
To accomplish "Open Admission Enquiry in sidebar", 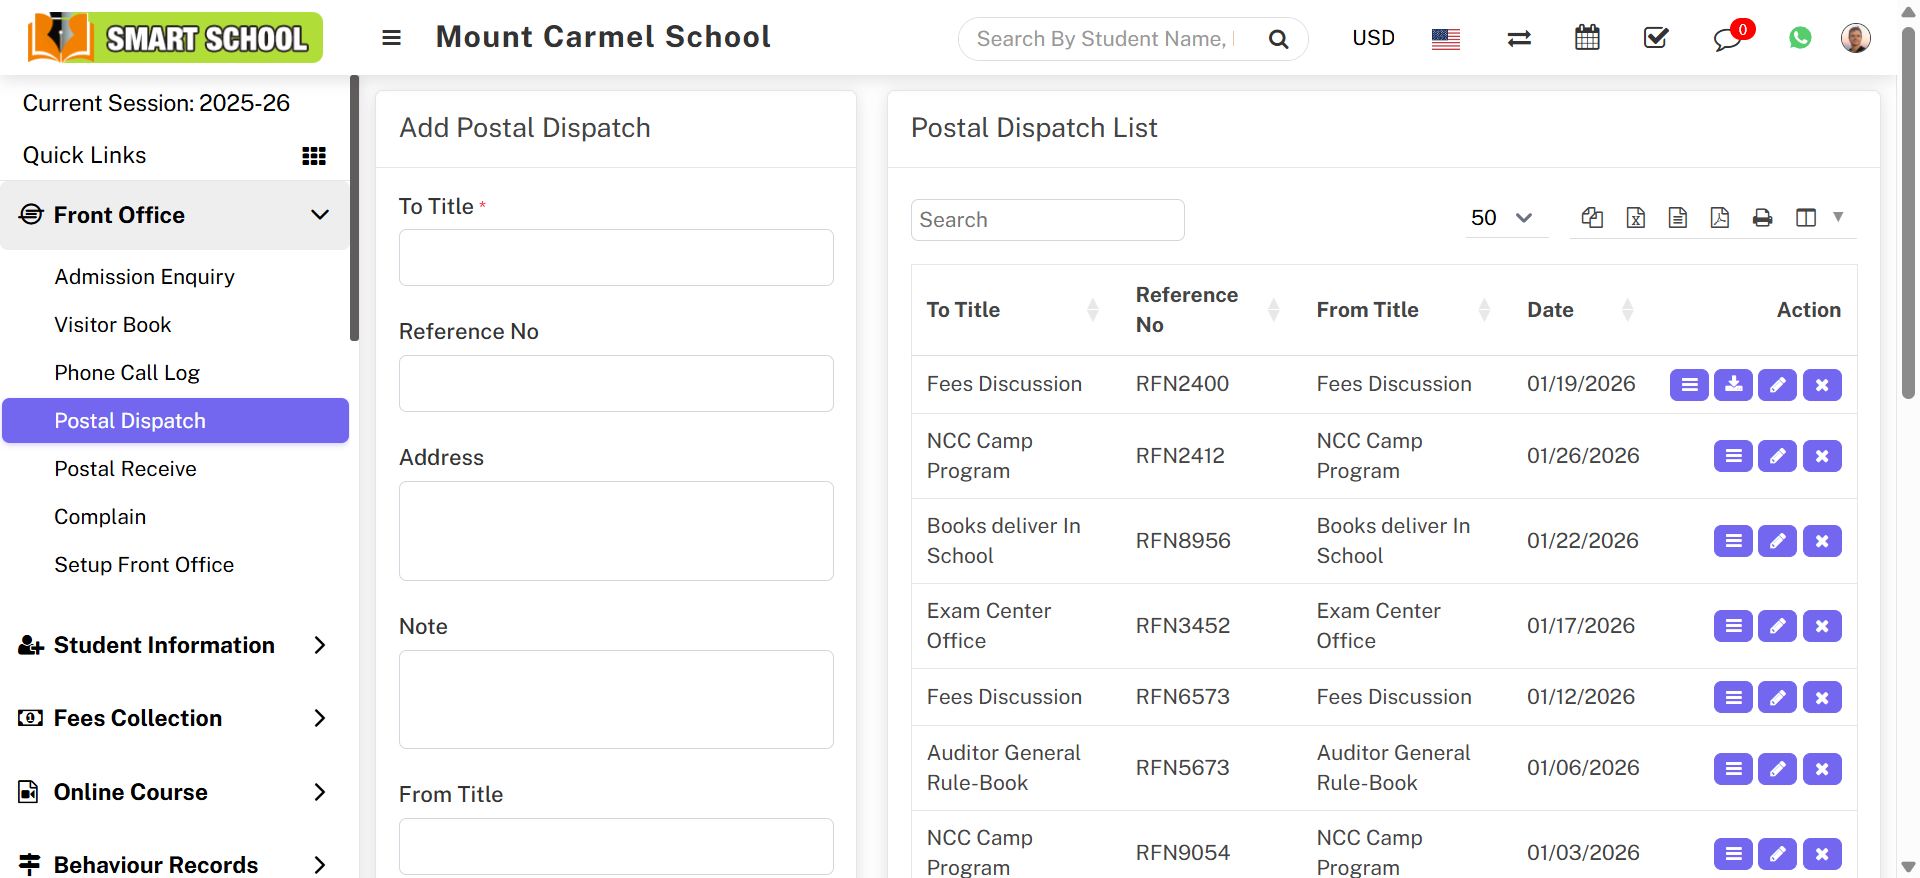I will point(144,277).
